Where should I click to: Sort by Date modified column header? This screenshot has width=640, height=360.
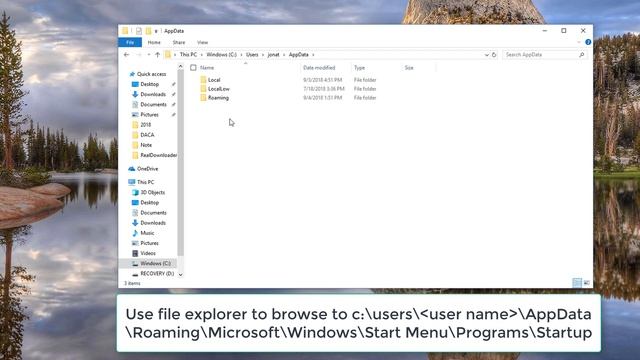click(319, 68)
